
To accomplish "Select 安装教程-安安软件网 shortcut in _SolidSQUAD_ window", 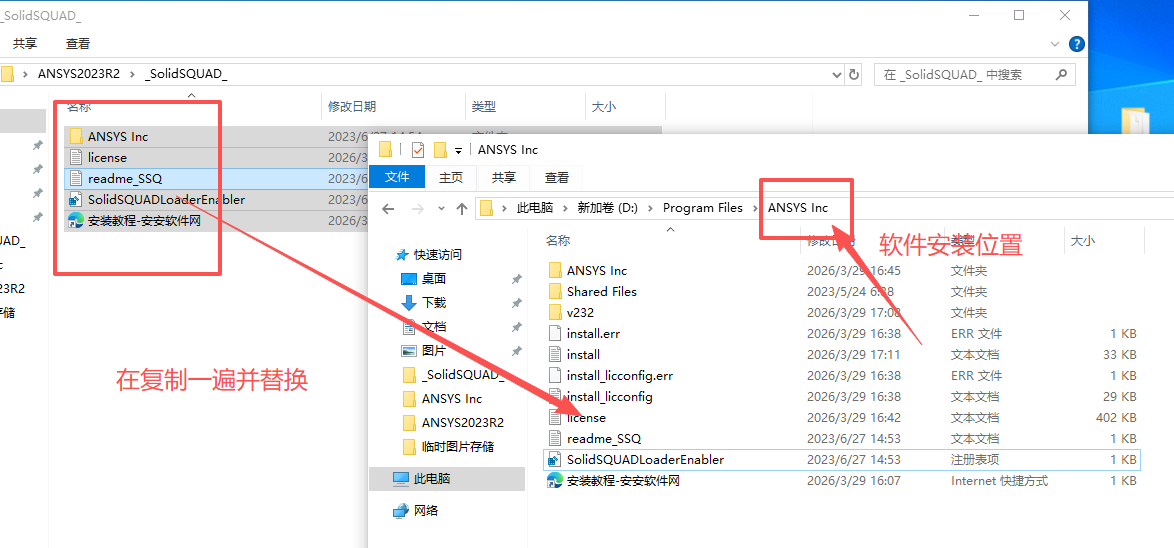I will 144,220.
